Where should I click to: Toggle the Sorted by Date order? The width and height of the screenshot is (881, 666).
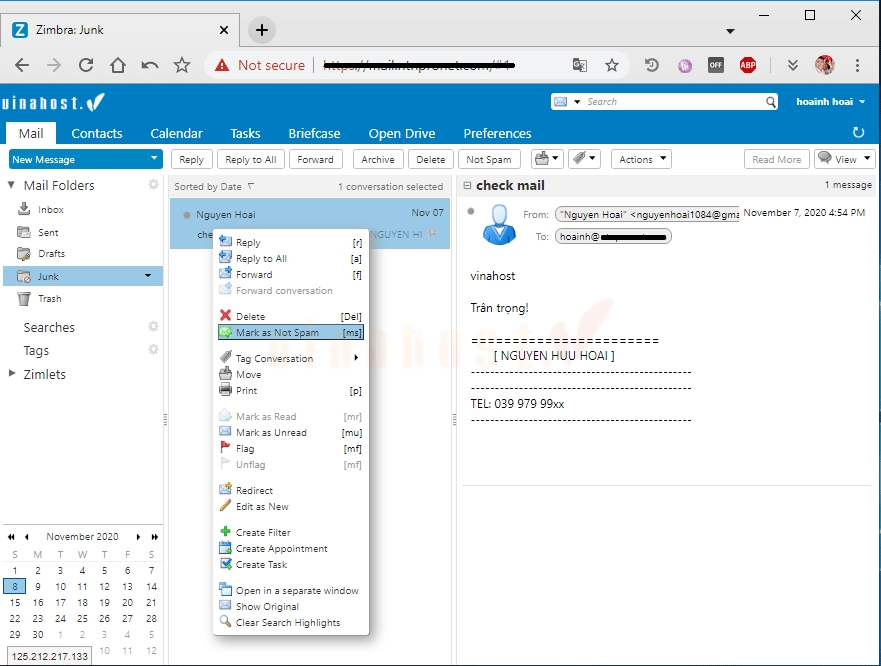click(x=214, y=186)
